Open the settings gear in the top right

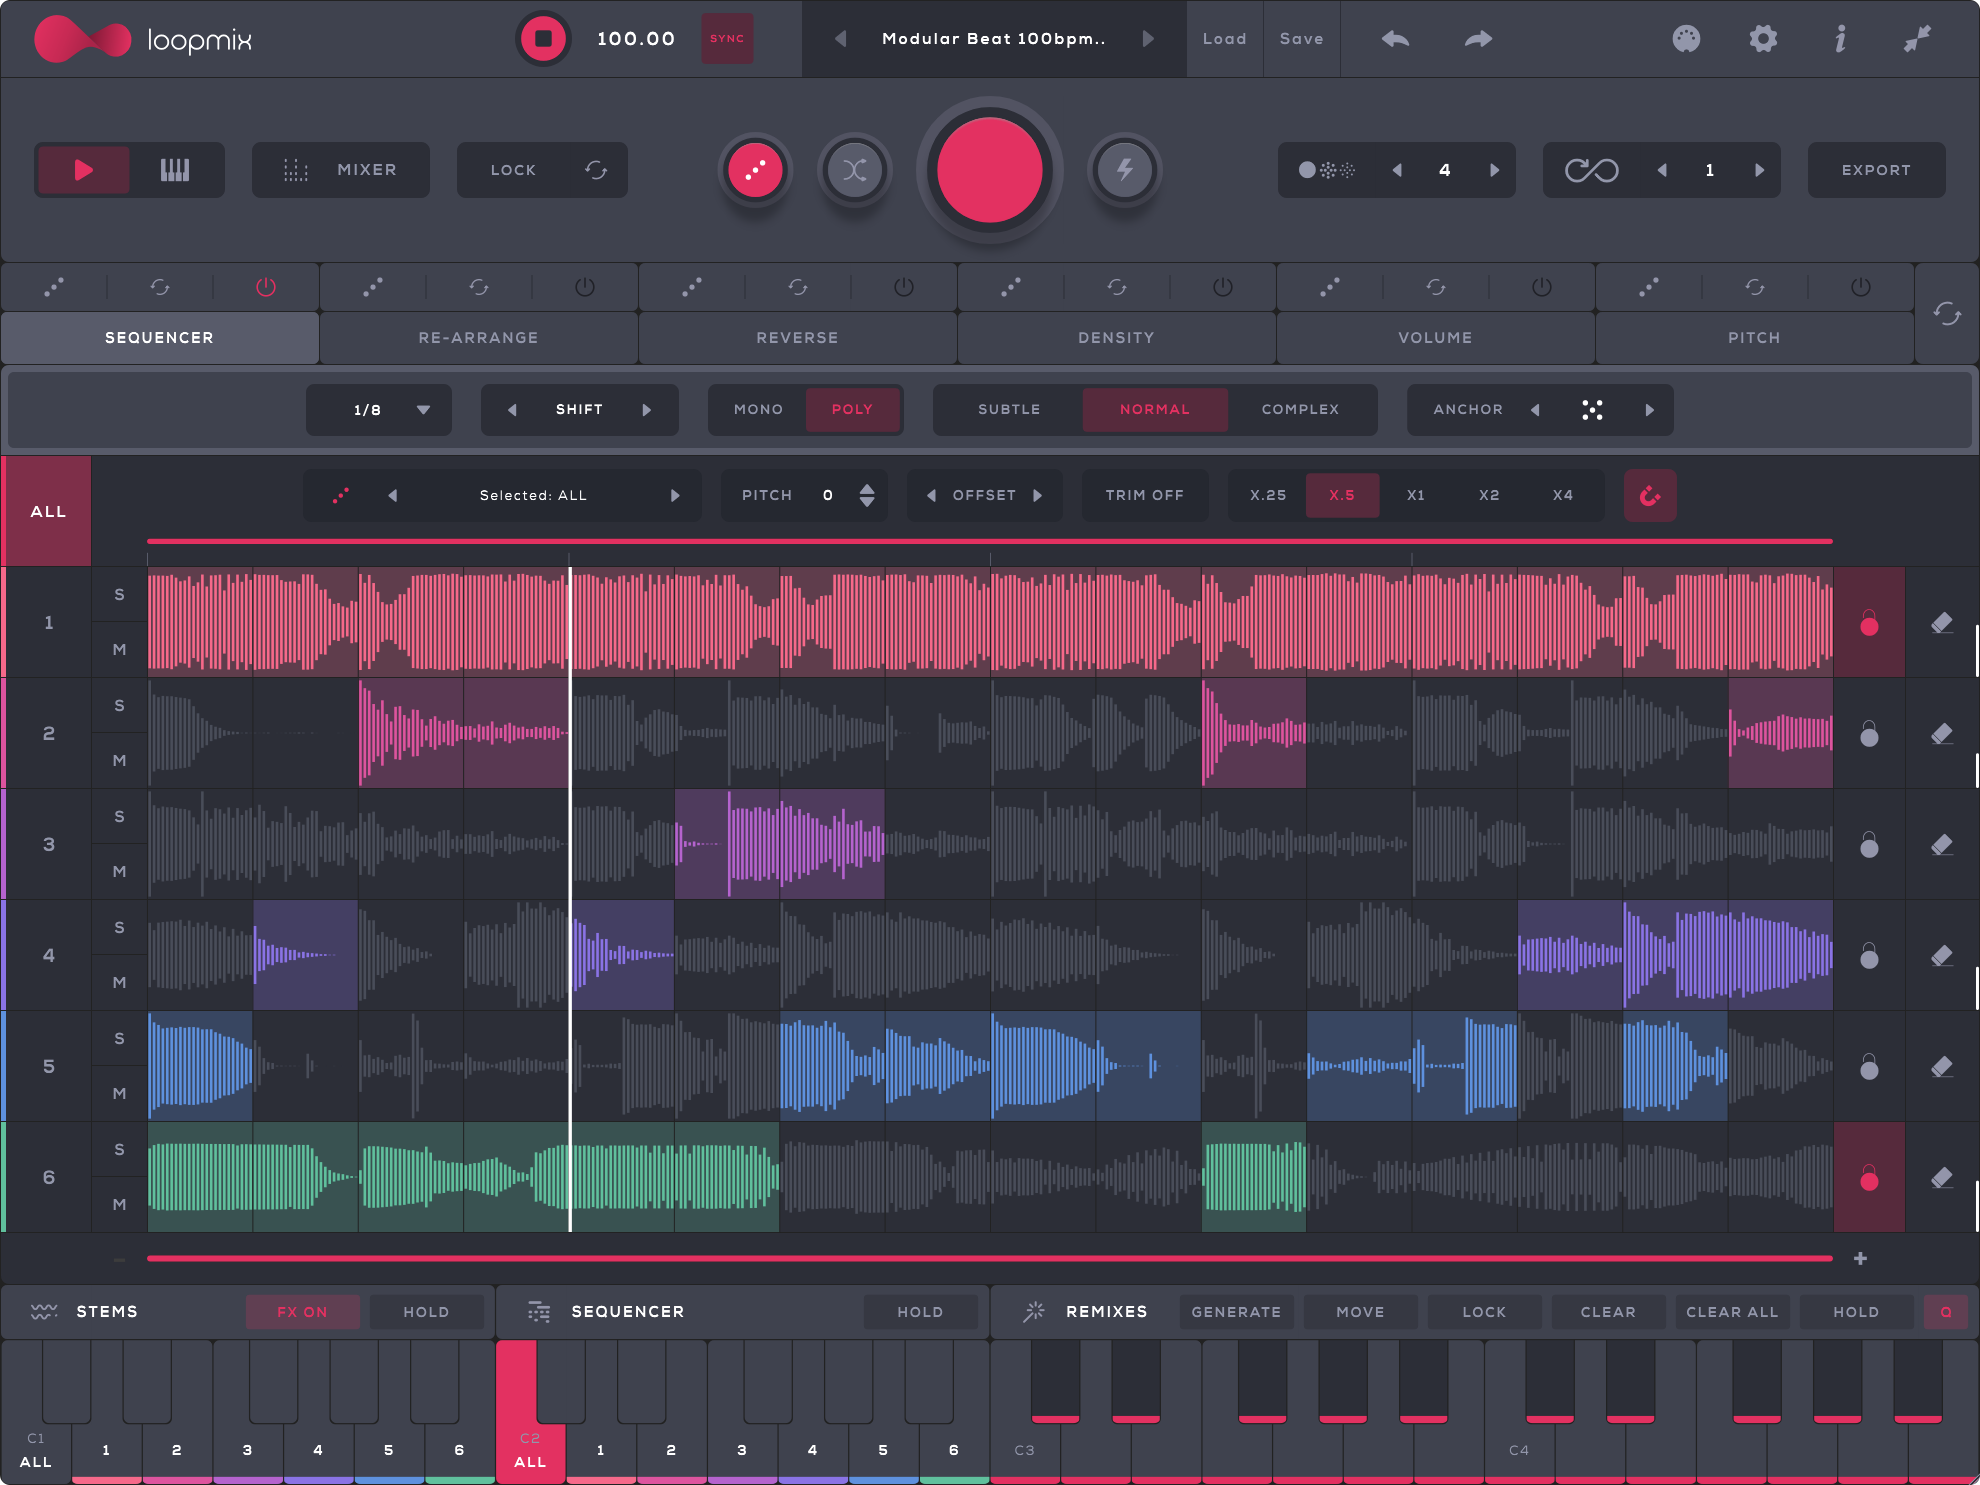(1763, 39)
